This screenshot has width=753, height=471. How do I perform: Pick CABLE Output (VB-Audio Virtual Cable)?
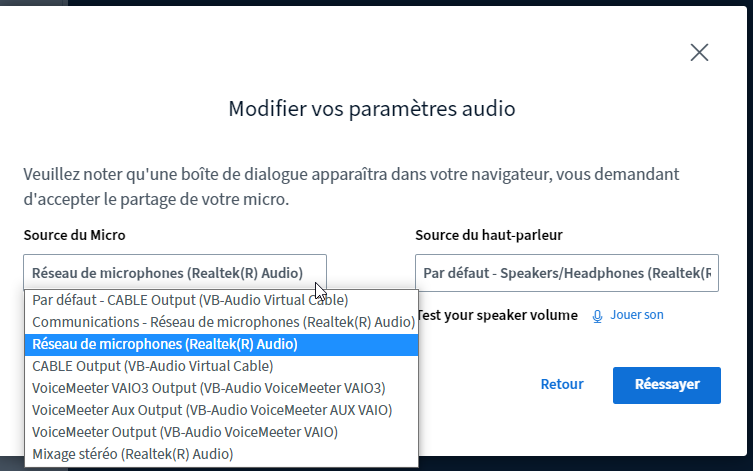click(221, 366)
